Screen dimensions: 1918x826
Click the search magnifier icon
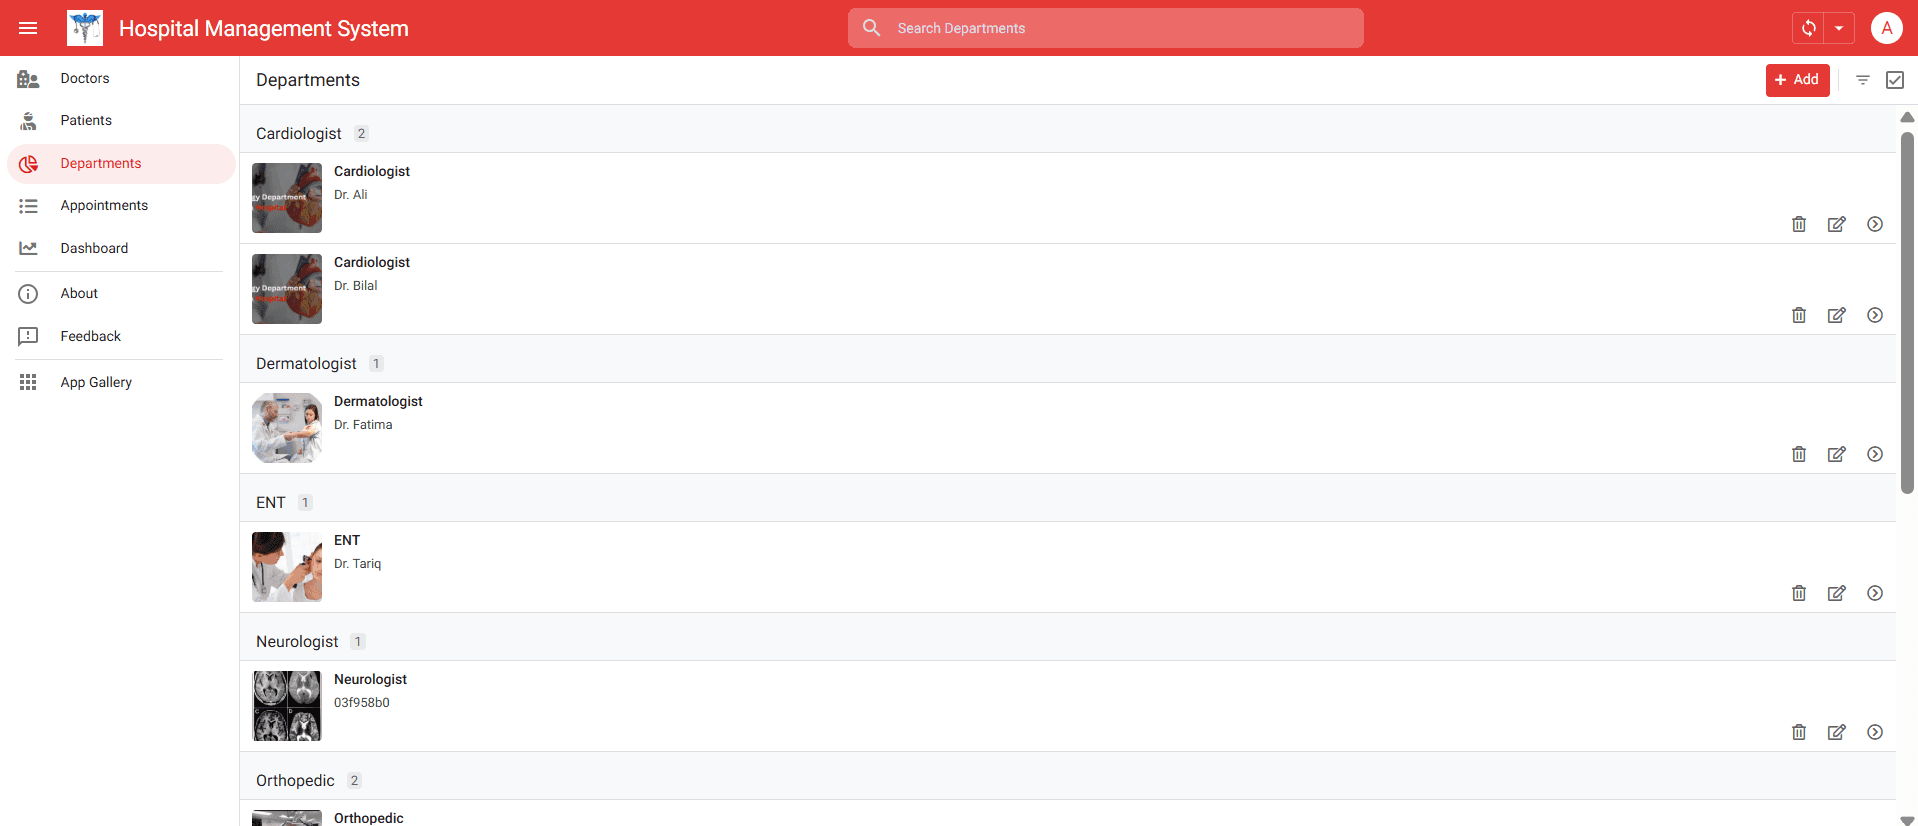click(x=872, y=28)
